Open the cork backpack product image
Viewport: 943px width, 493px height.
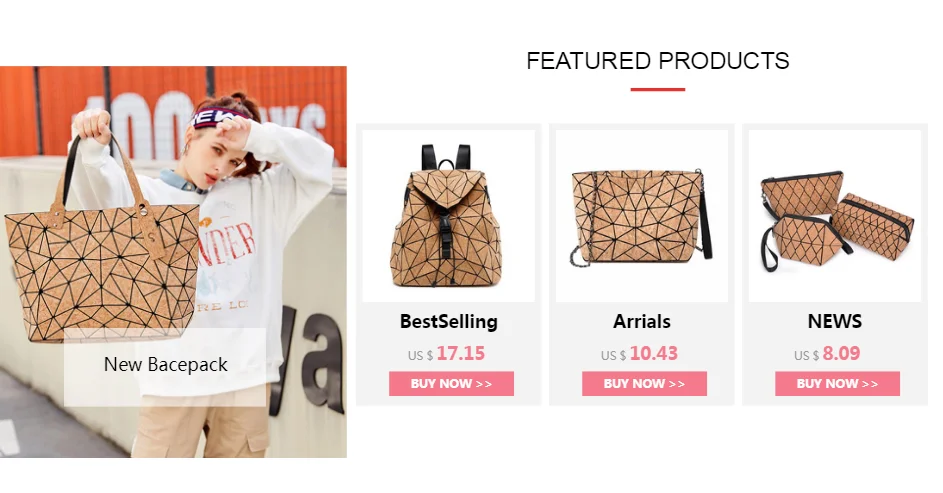point(449,216)
